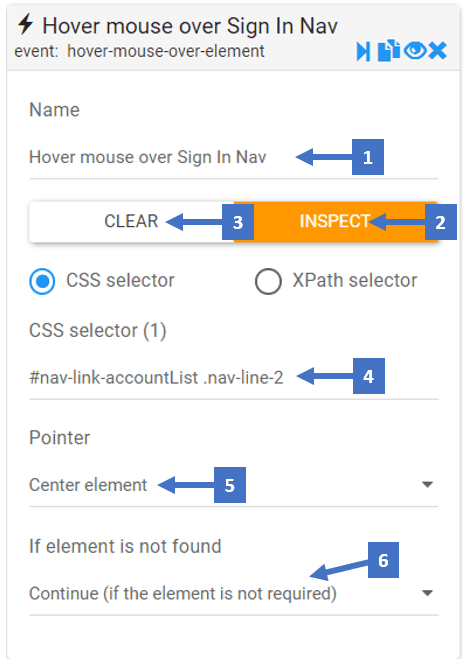Click the CLEAR button
Viewport: 468px width, 668px height.
[132, 222]
